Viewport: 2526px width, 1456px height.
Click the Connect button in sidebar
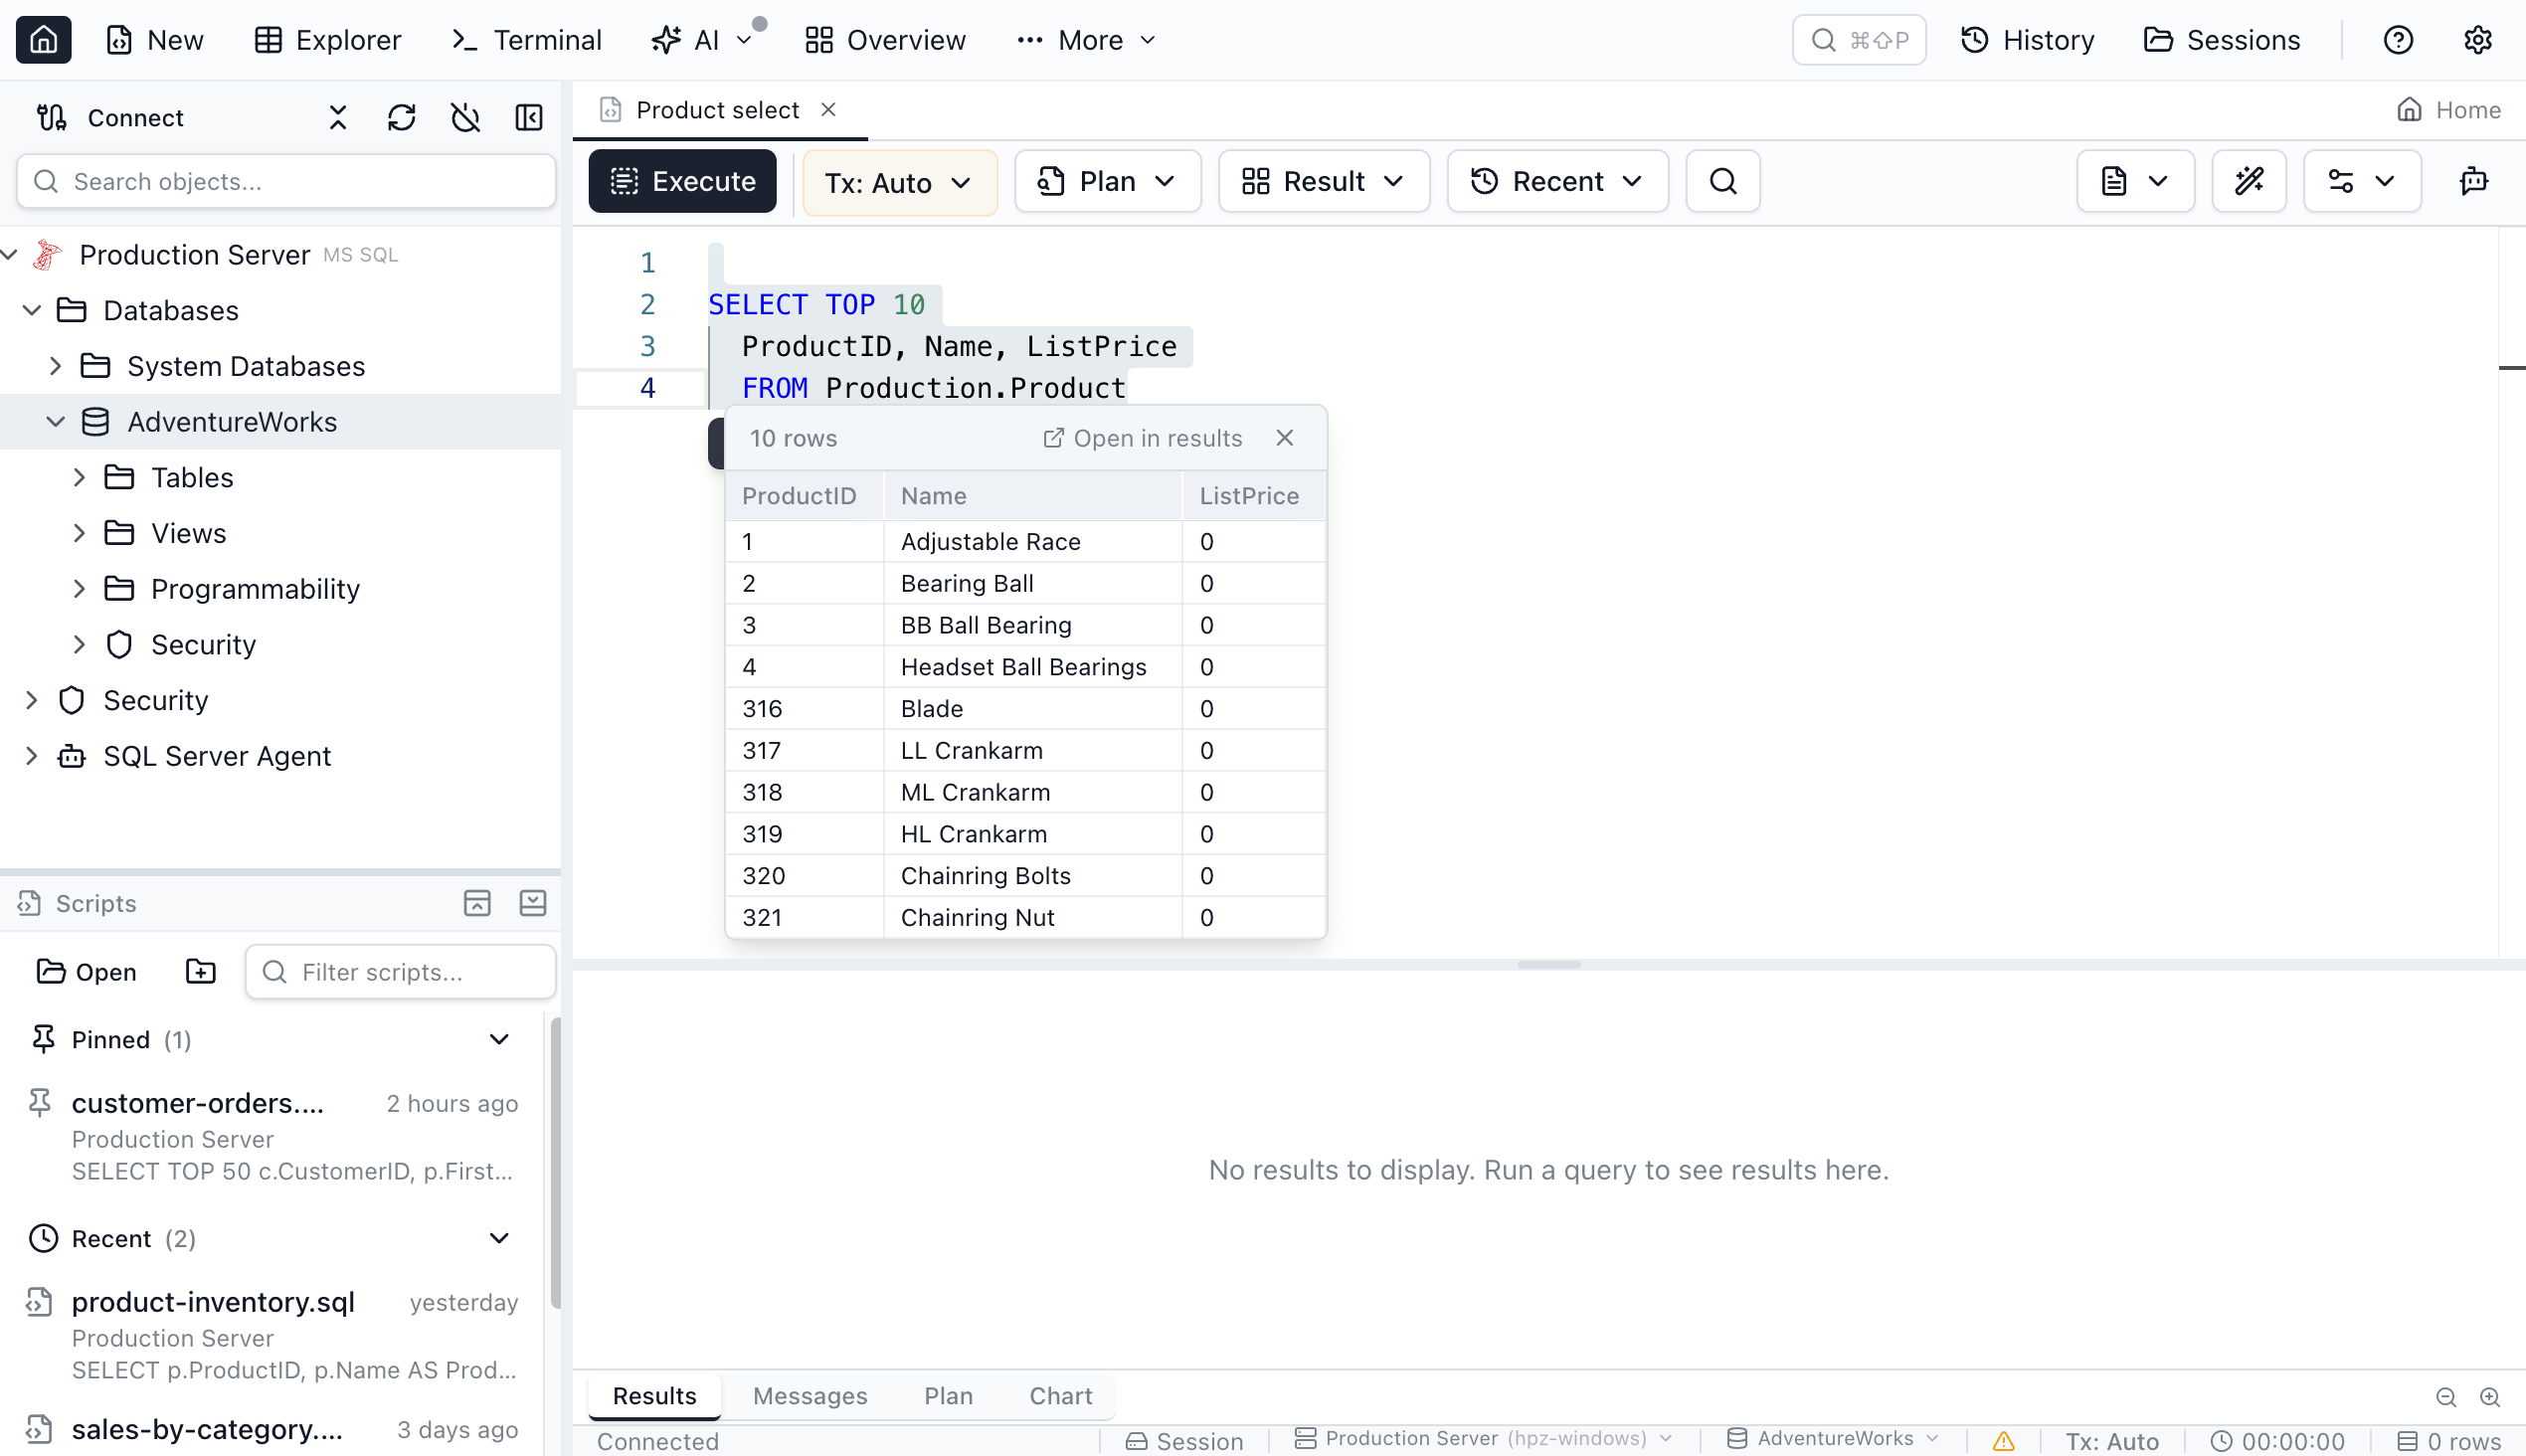(110, 118)
